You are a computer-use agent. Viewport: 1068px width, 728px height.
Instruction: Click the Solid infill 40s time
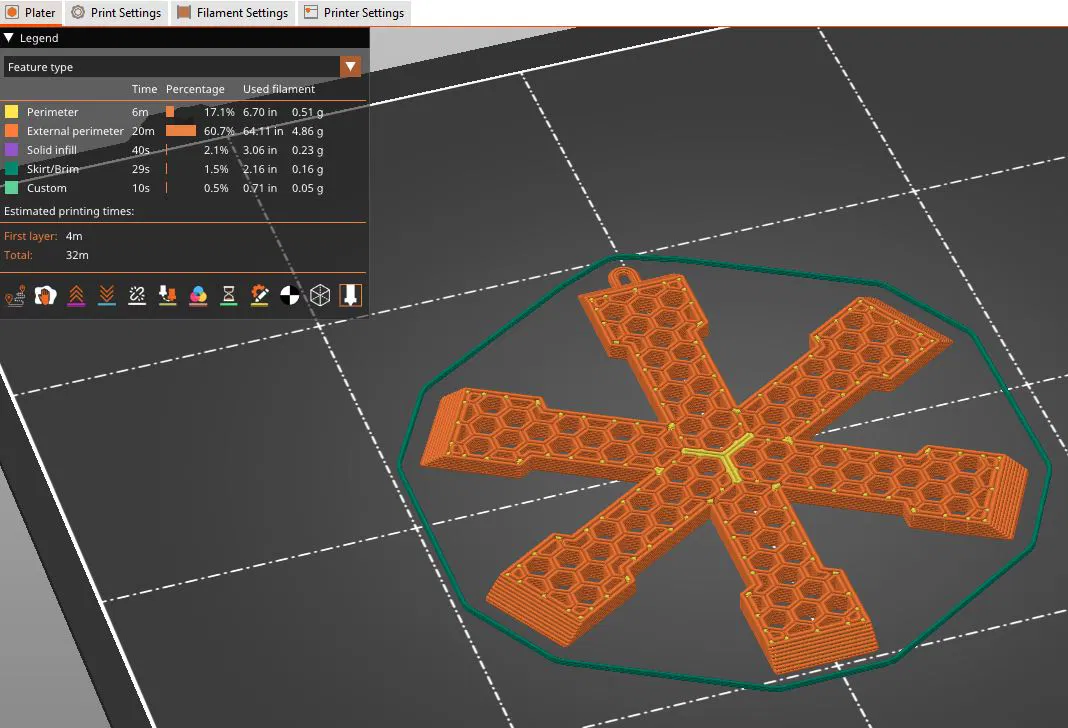coord(140,150)
